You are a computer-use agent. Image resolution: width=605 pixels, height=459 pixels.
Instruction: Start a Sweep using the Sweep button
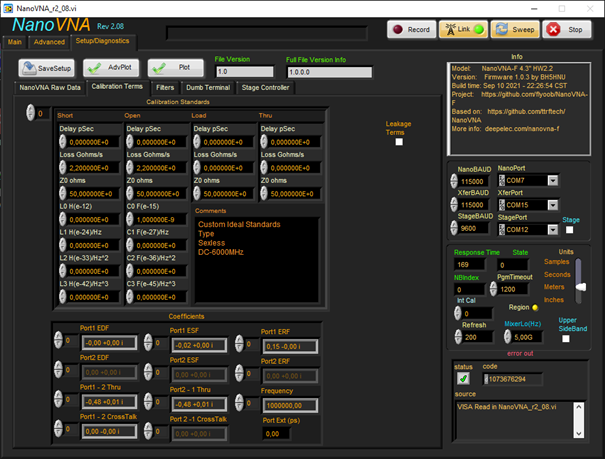(516, 30)
